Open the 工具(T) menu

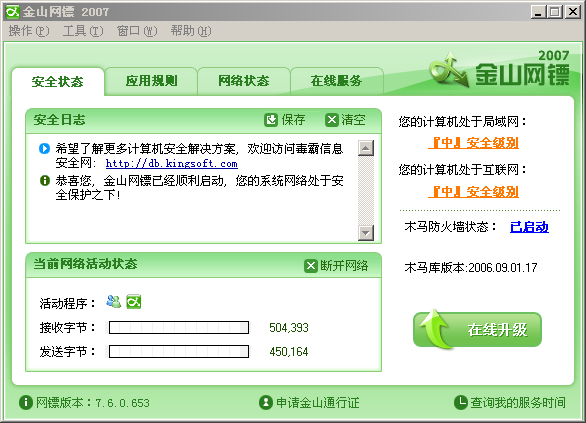tap(83, 31)
